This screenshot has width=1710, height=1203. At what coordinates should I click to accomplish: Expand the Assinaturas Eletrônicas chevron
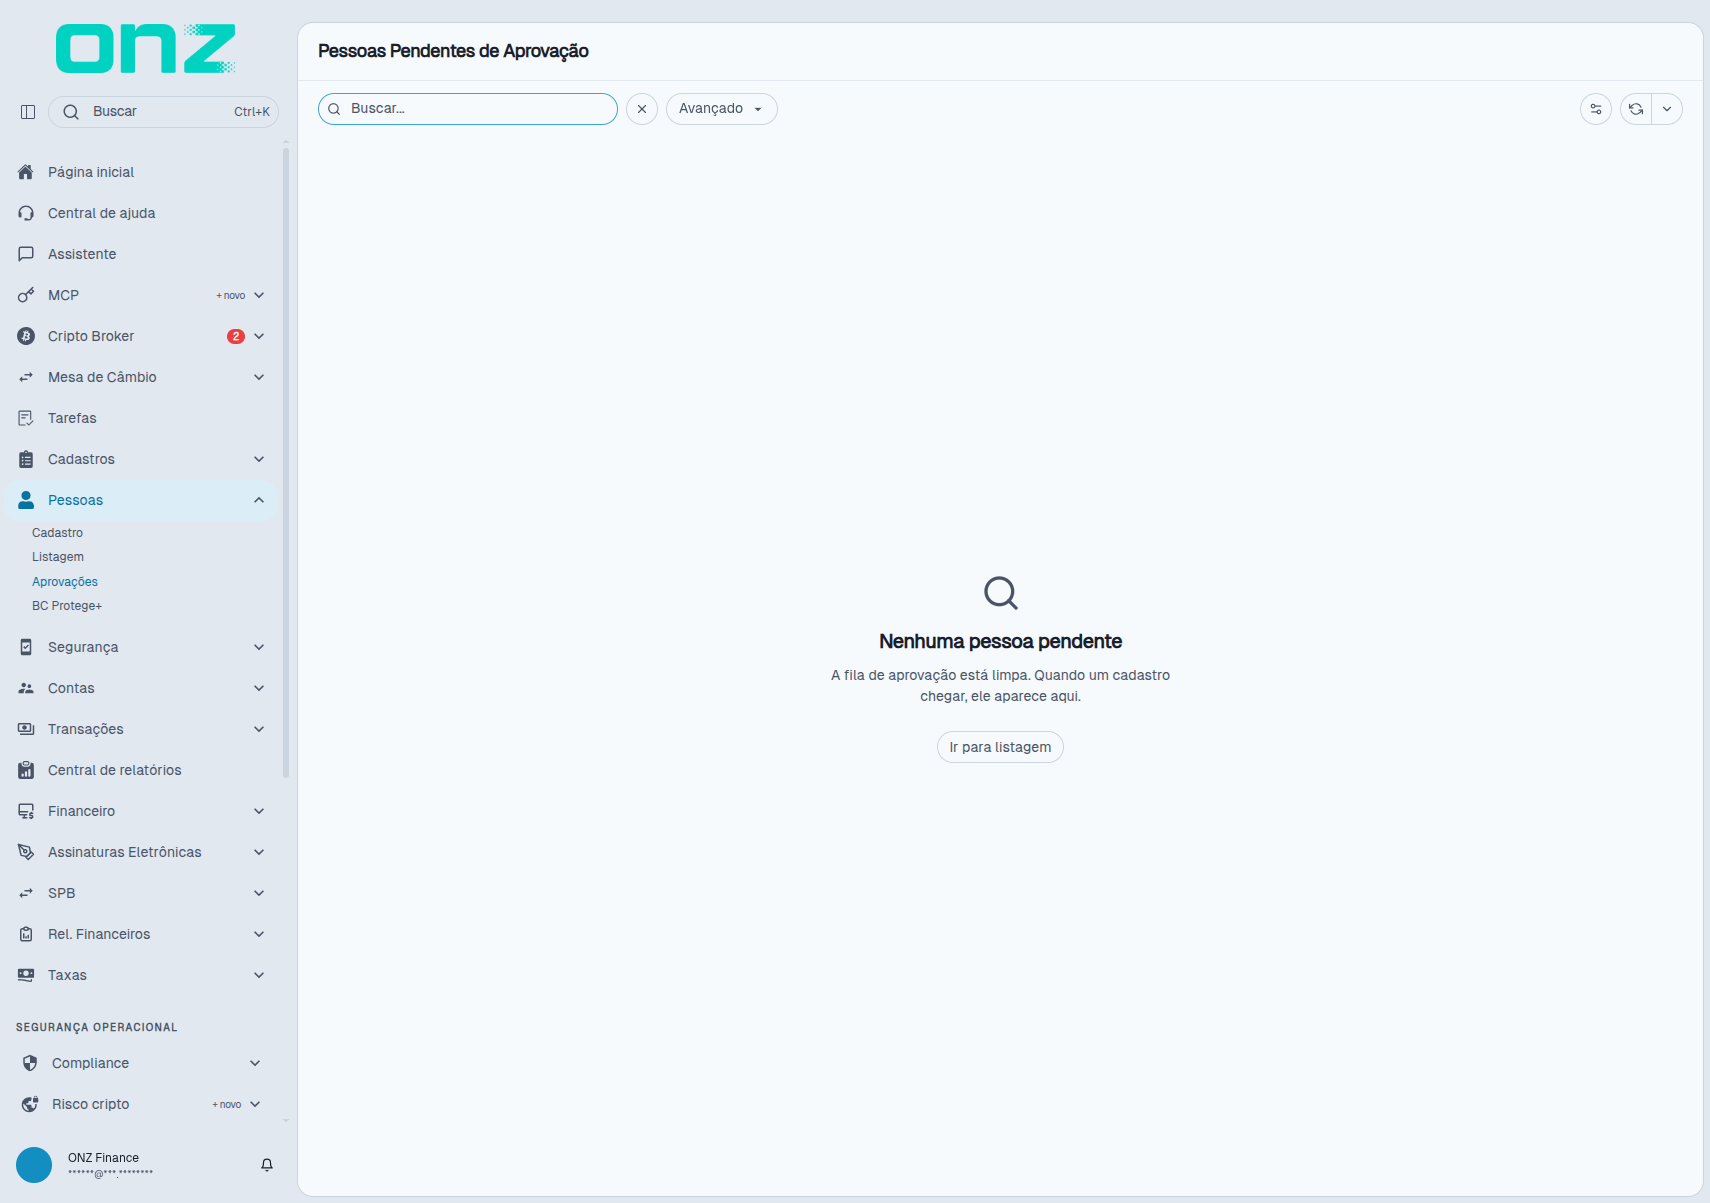259,852
